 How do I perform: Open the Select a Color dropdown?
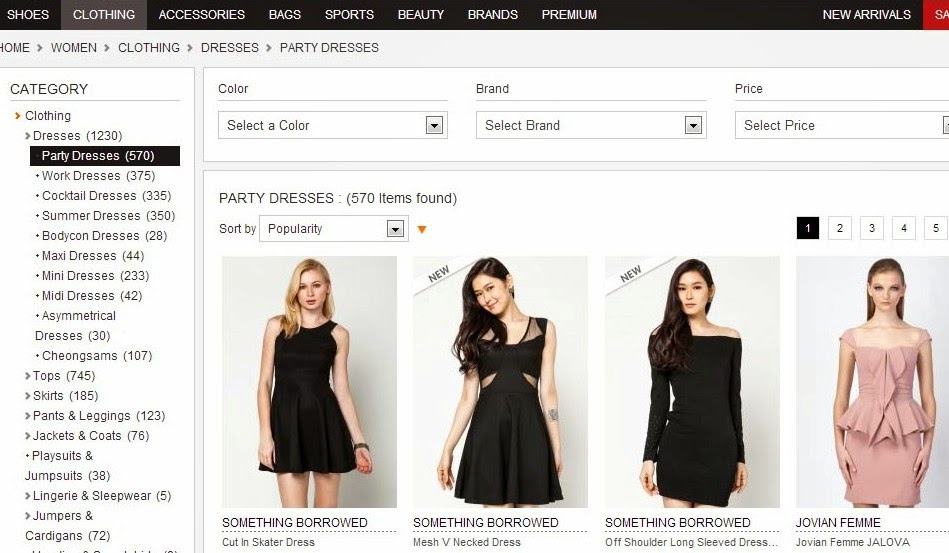(x=332, y=125)
